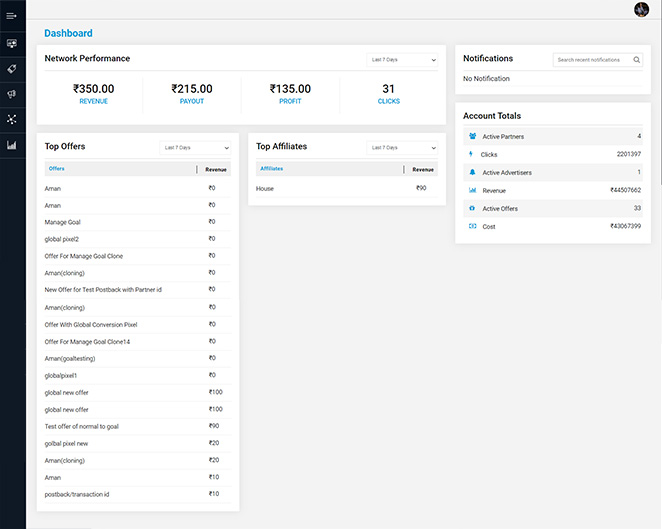Open Top Affiliates Last 7 Days dropdown
This screenshot has width=662, height=529.
402,147
